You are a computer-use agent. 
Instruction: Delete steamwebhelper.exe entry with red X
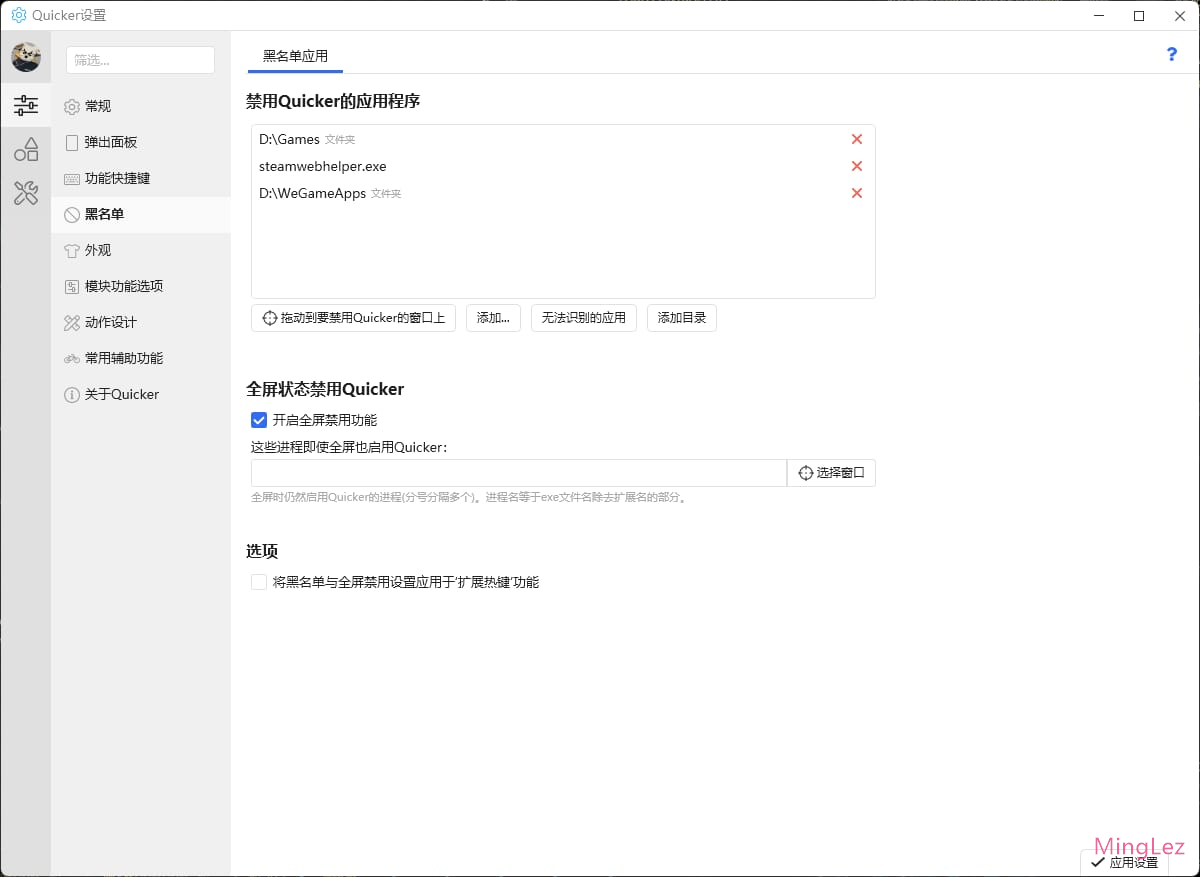(856, 166)
